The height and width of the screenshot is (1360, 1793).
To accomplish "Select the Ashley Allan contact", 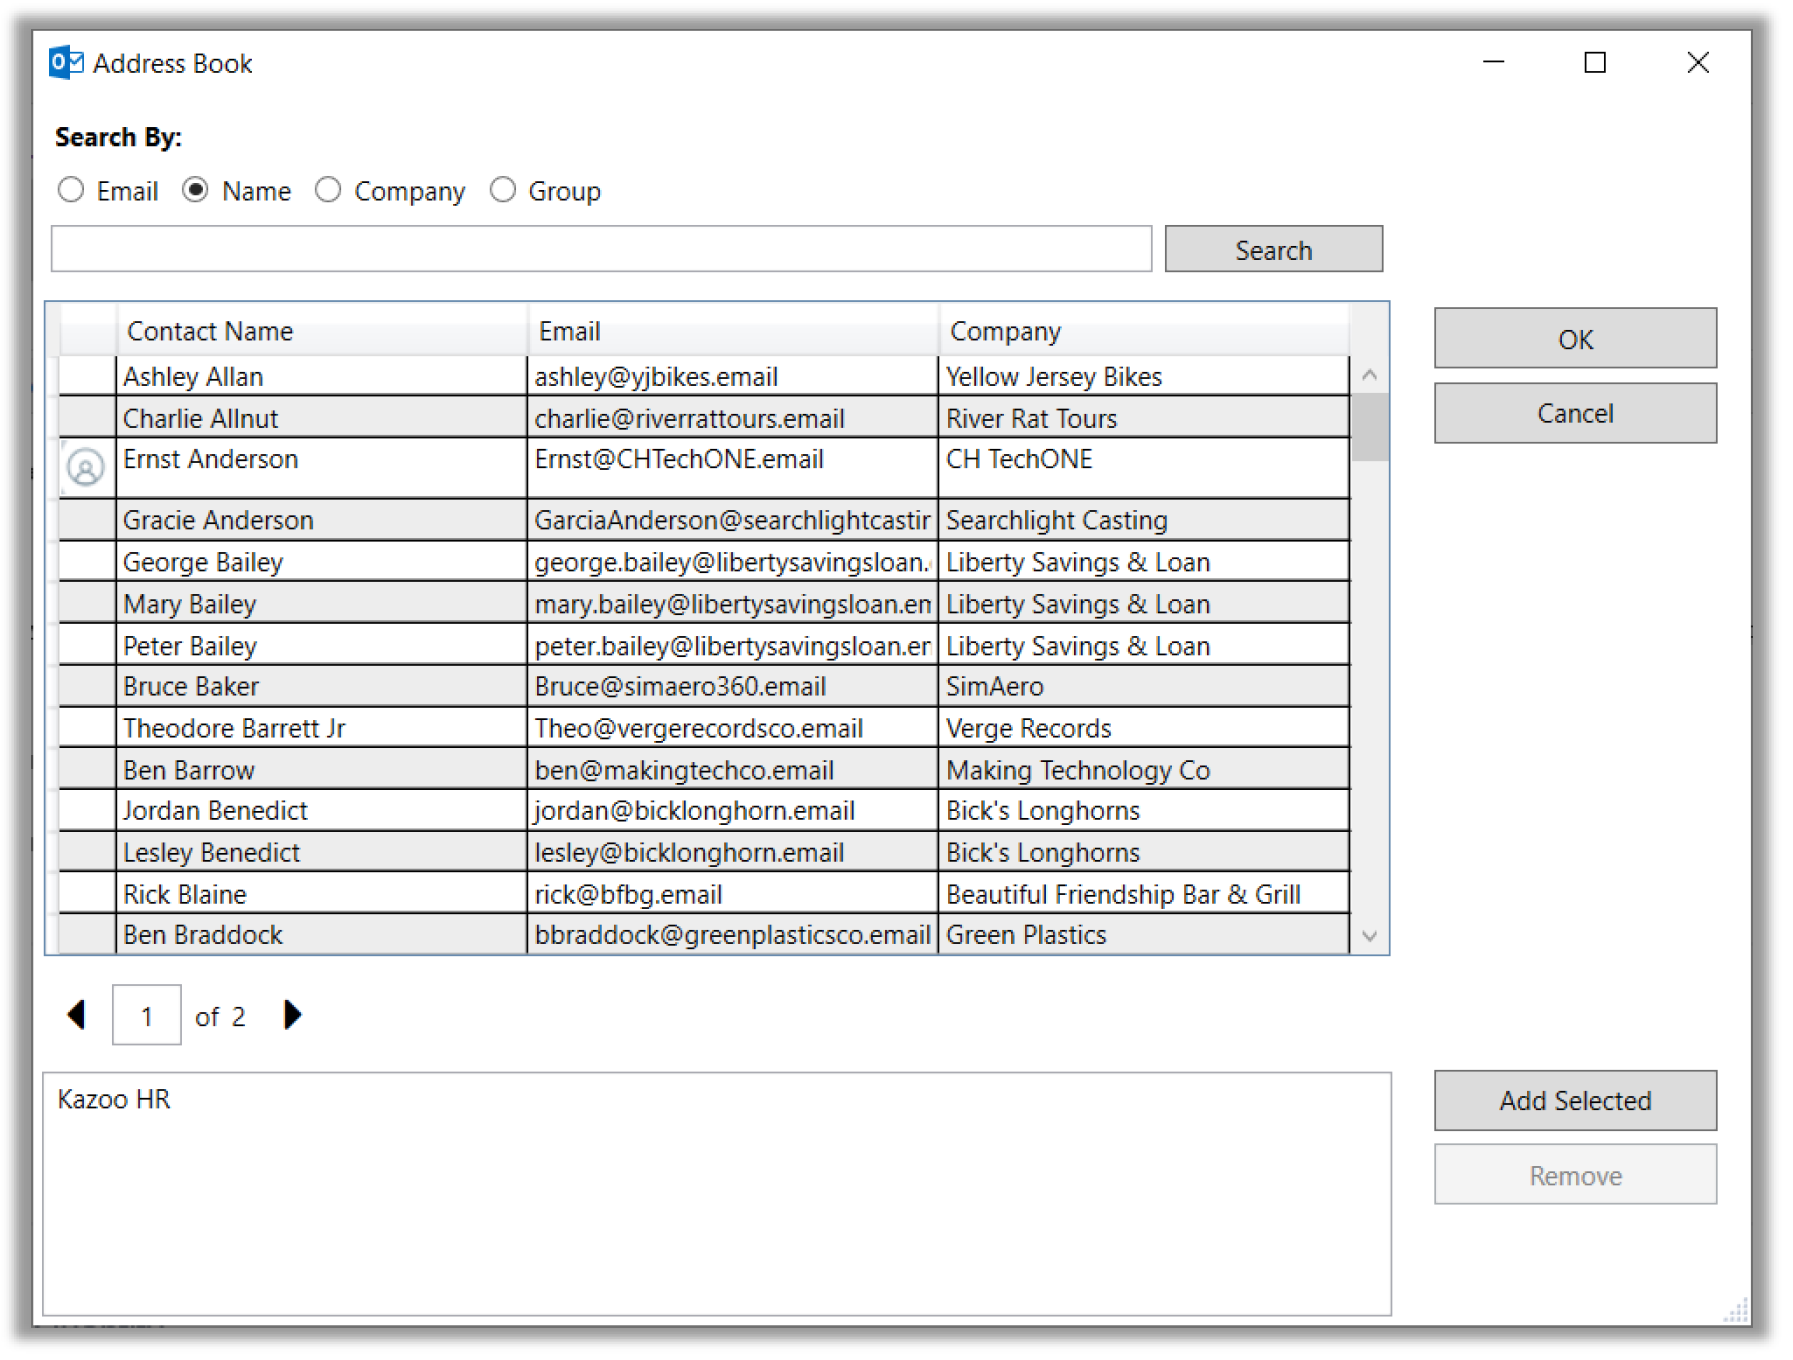I will (x=321, y=377).
